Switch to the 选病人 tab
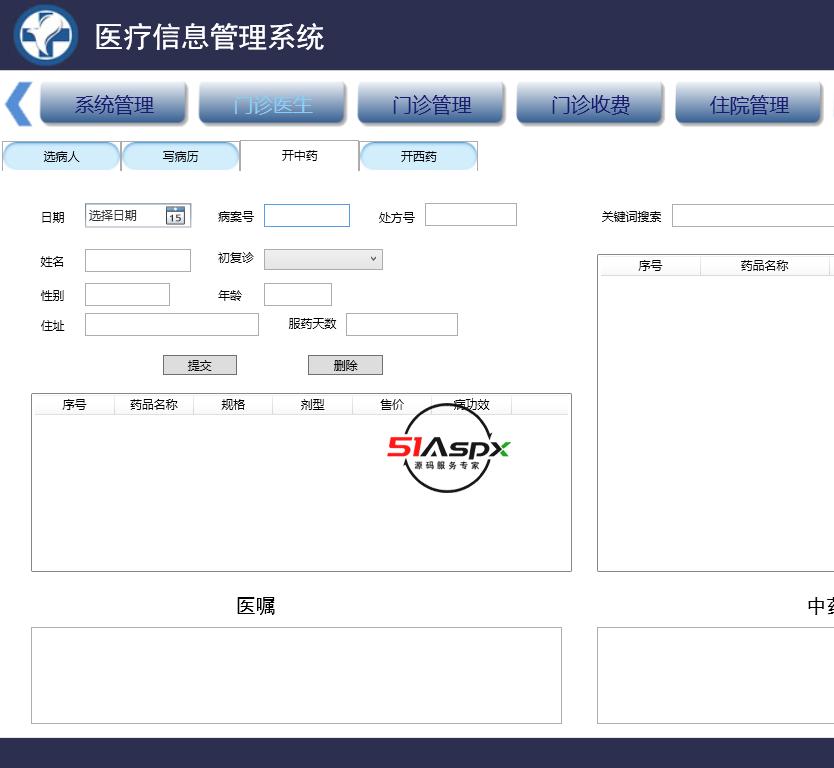This screenshot has height=768, width=834. pyautogui.click(x=61, y=156)
